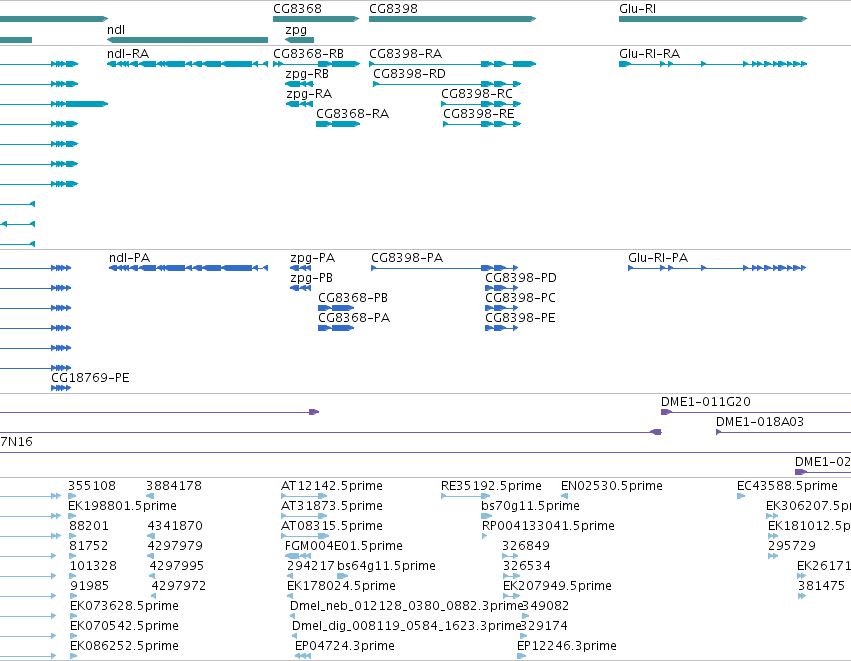This screenshot has width=851, height=661.
Task: Select Dmel_dig_008119_0584_1623.3prime label
Action: 406,626
